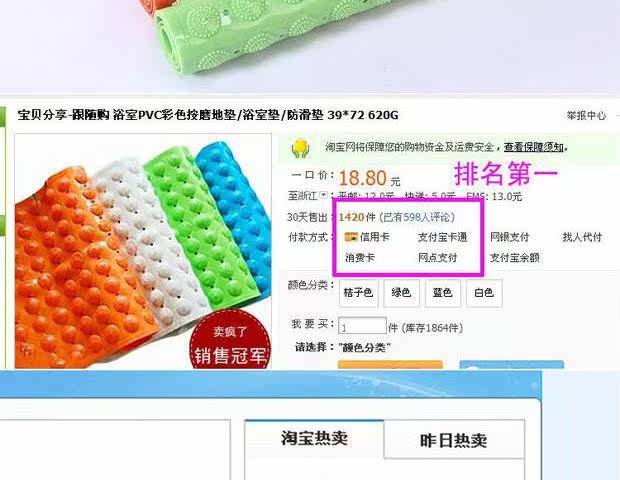Select the 桔子色 color option
620x480 pixels.
tap(358, 293)
